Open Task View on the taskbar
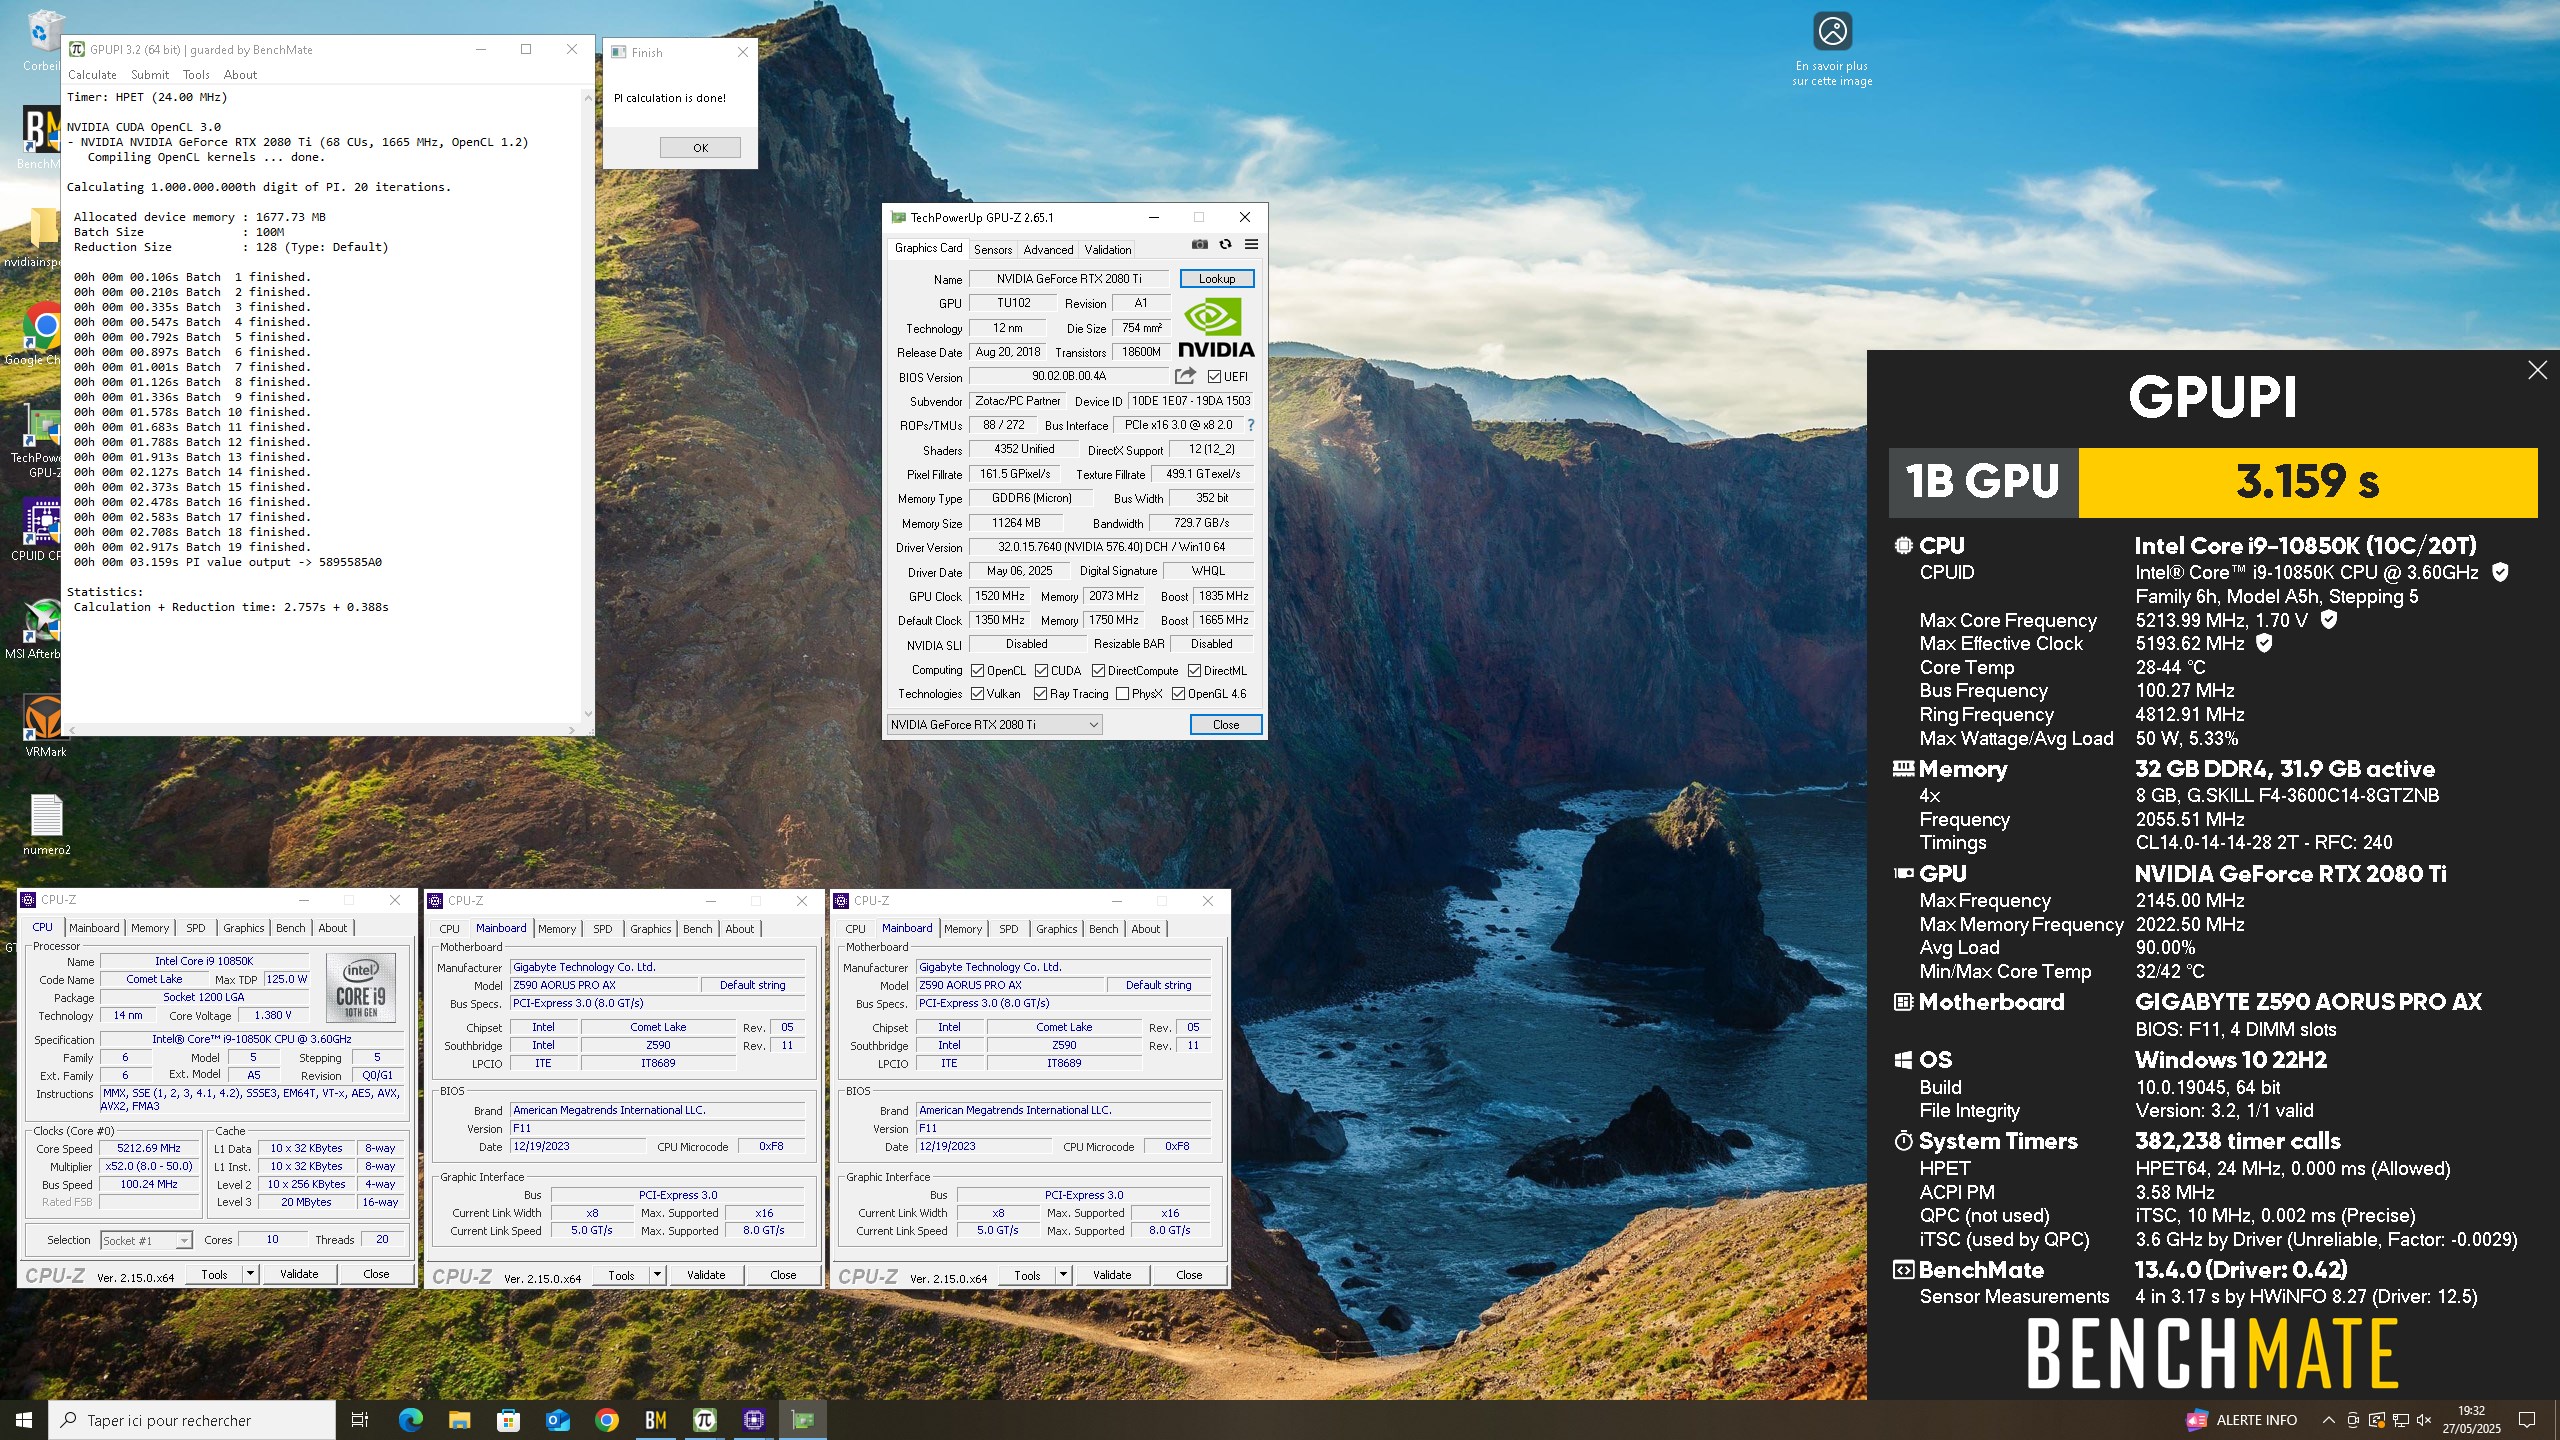The width and height of the screenshot is (2560, 1440). tap(360, 1420)
